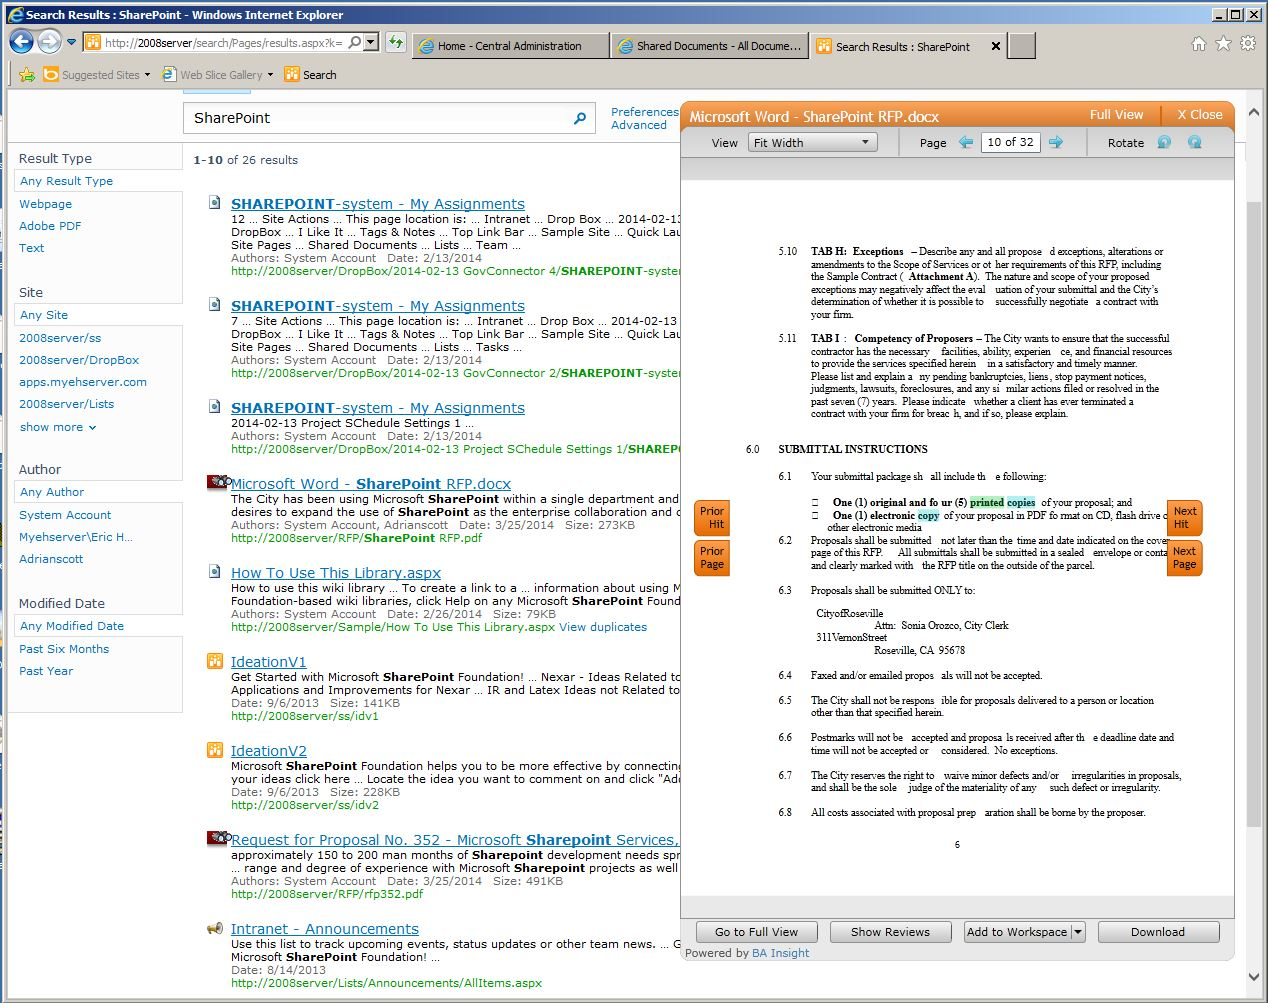Filter by Past Six Months modified date

pos(64,649)
